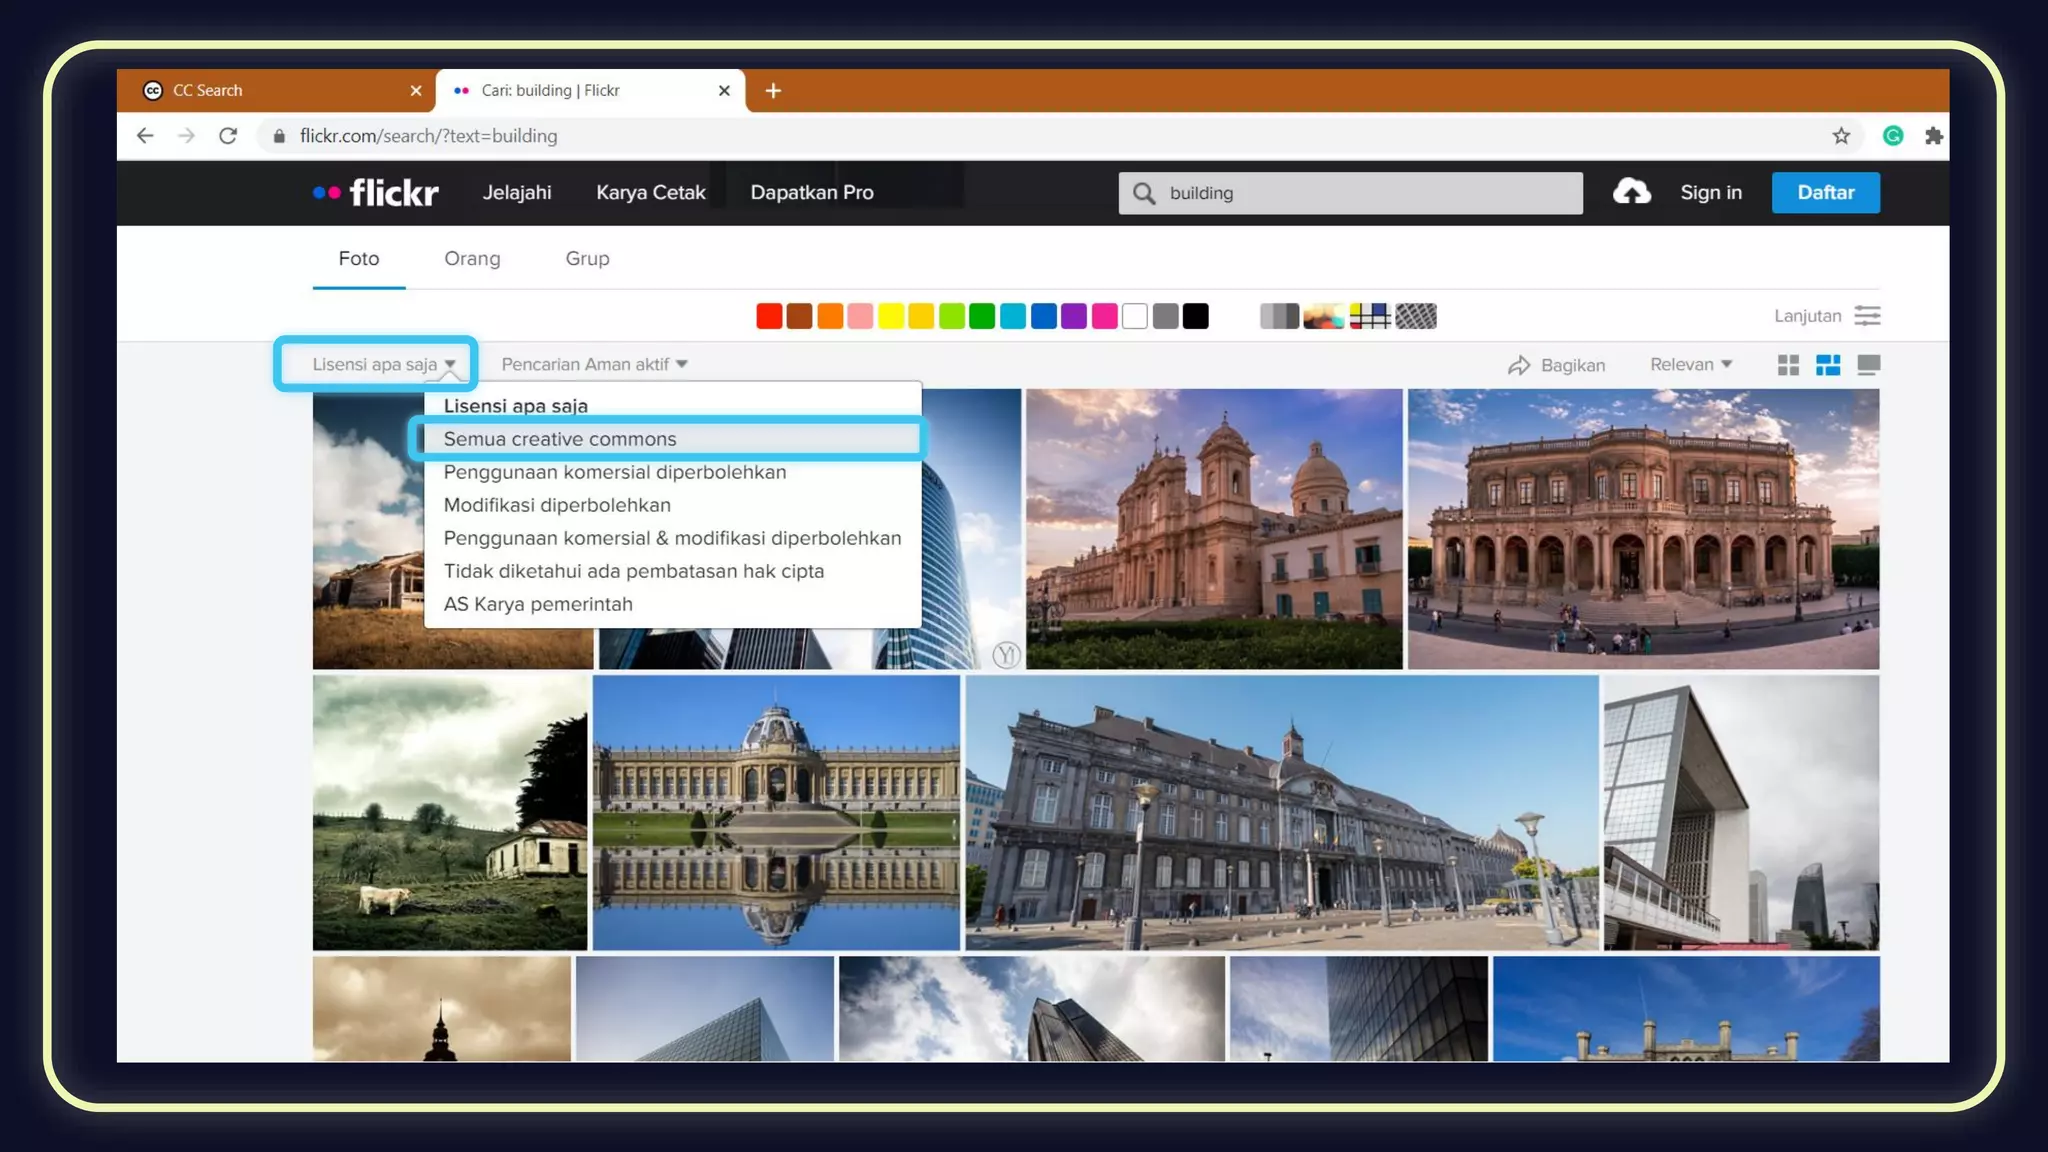Screen dimensions: 2048x1152
Task: Click the building search text field
Action: coord(1365,193)
